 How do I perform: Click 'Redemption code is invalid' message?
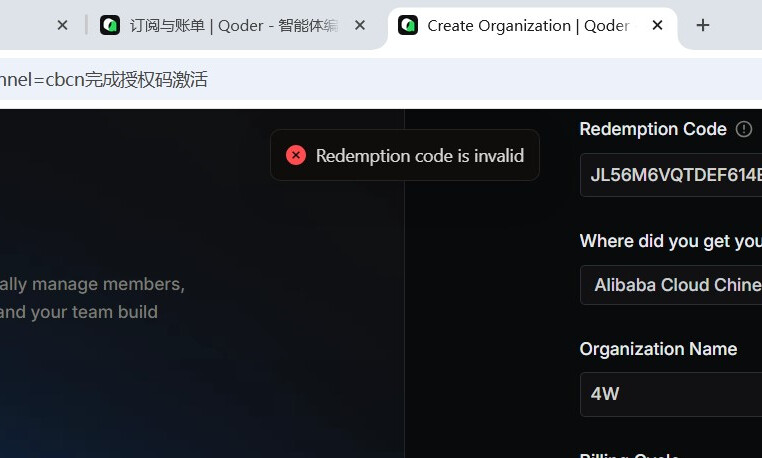(420, 156)
